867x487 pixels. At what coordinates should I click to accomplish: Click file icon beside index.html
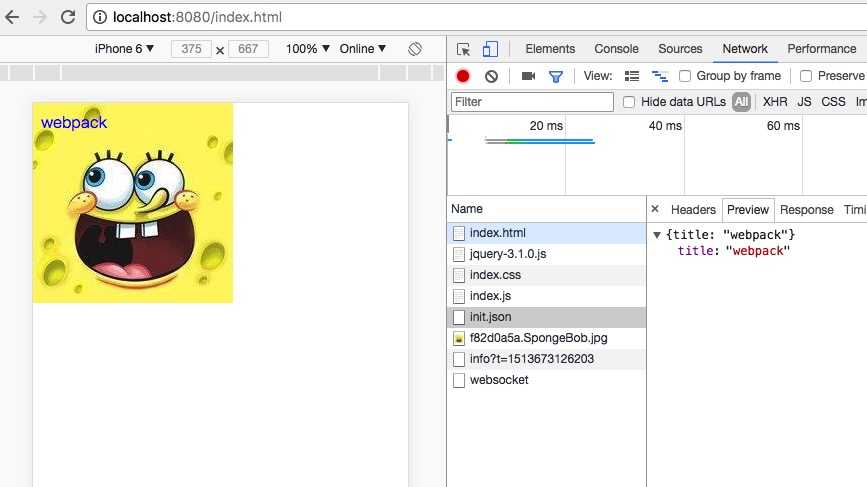[459, 233]
